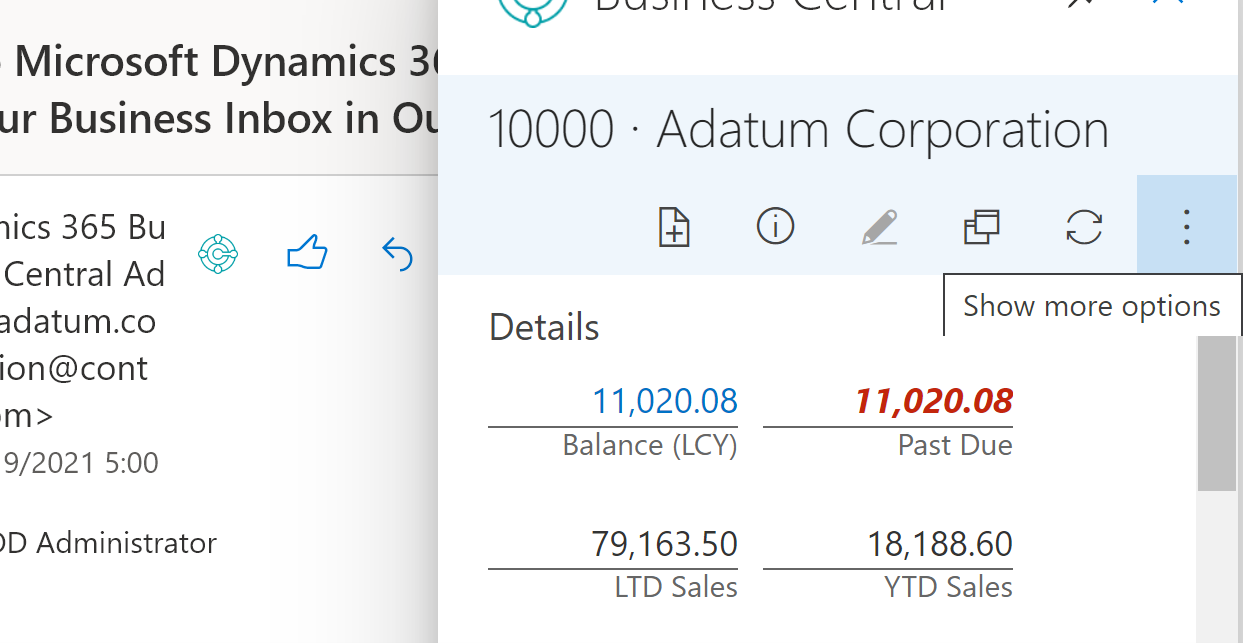This screenshot has width=1243, height=643.
Task: Click the edit pencil icon
Action: click(879, 227)
